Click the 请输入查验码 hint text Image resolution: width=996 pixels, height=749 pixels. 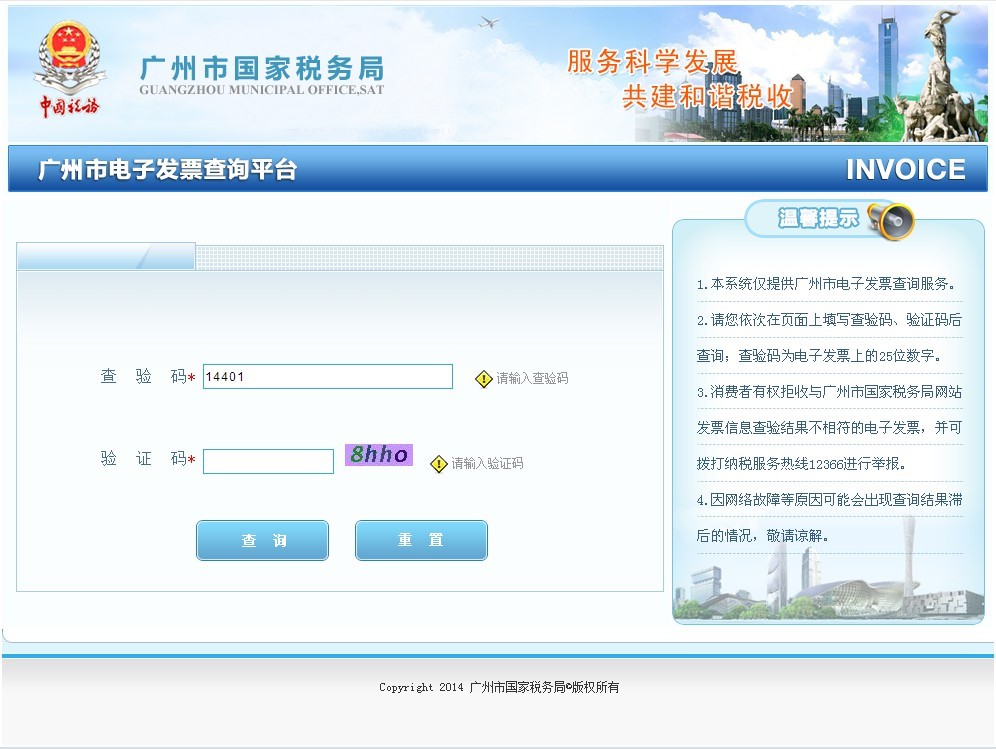click(x=532, y=379)
